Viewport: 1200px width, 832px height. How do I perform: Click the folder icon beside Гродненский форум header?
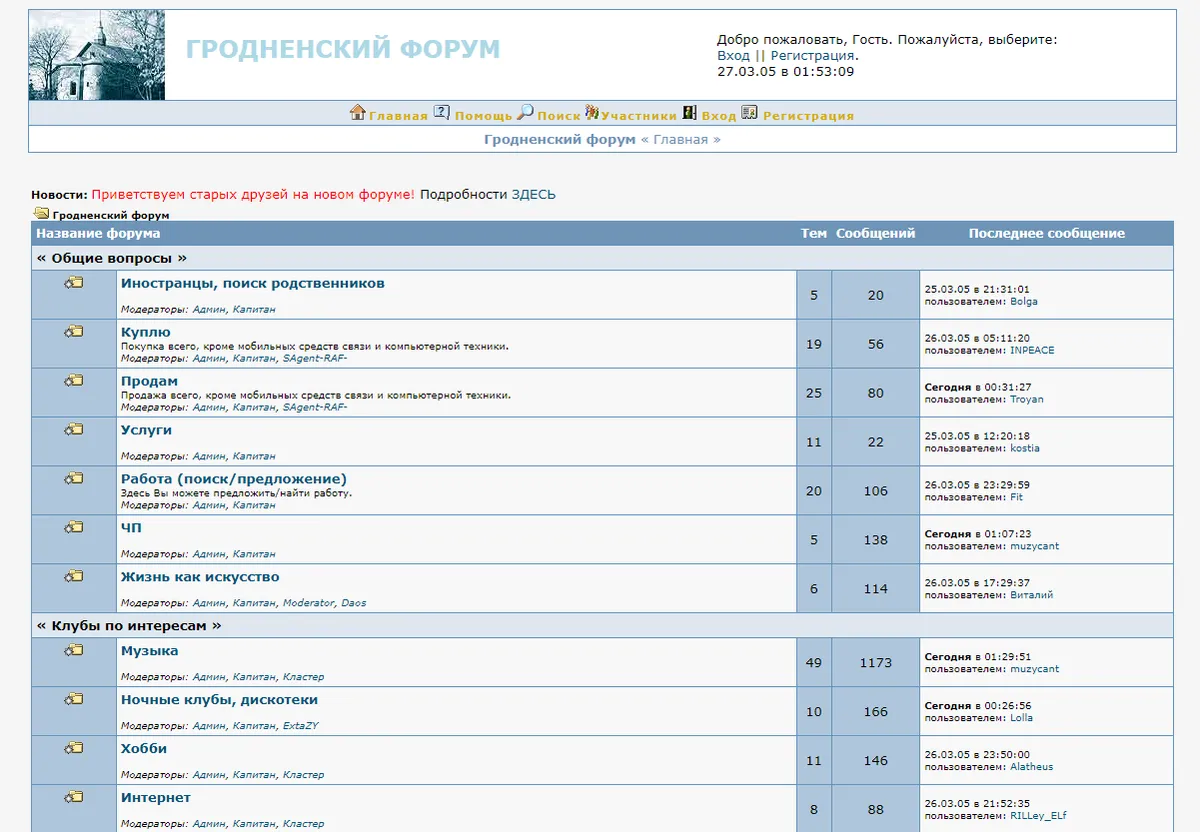(40, 212)
